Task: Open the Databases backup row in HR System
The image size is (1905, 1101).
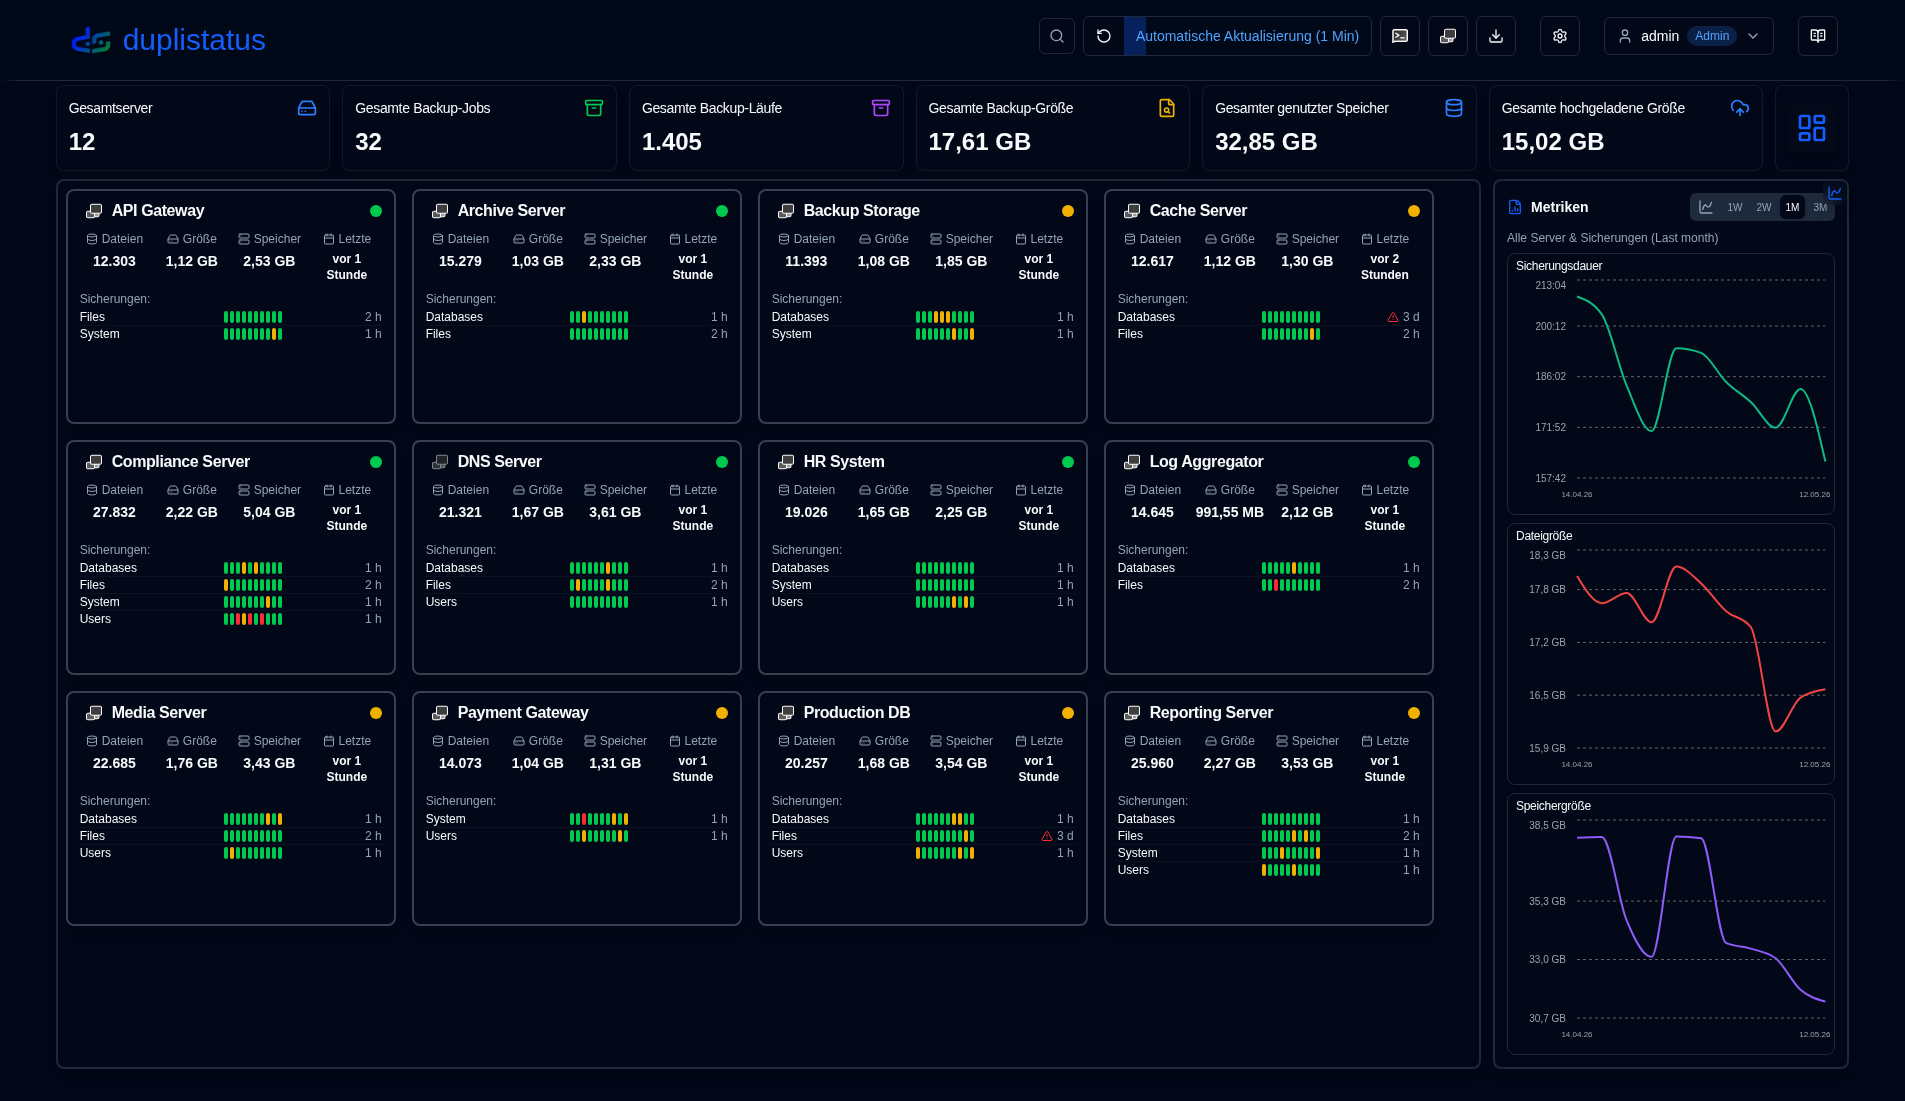Action: click(923, 568)
